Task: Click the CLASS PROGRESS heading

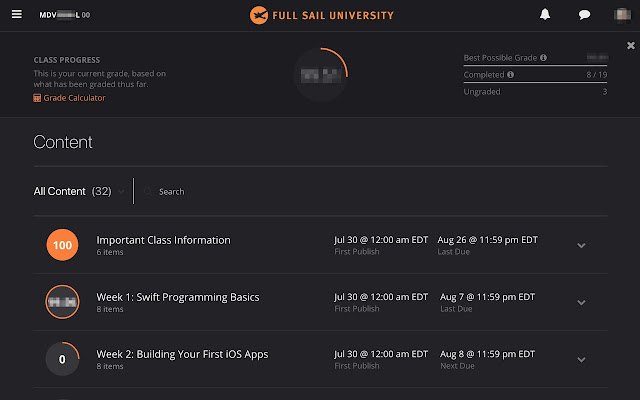Action: tap(67, 60)
